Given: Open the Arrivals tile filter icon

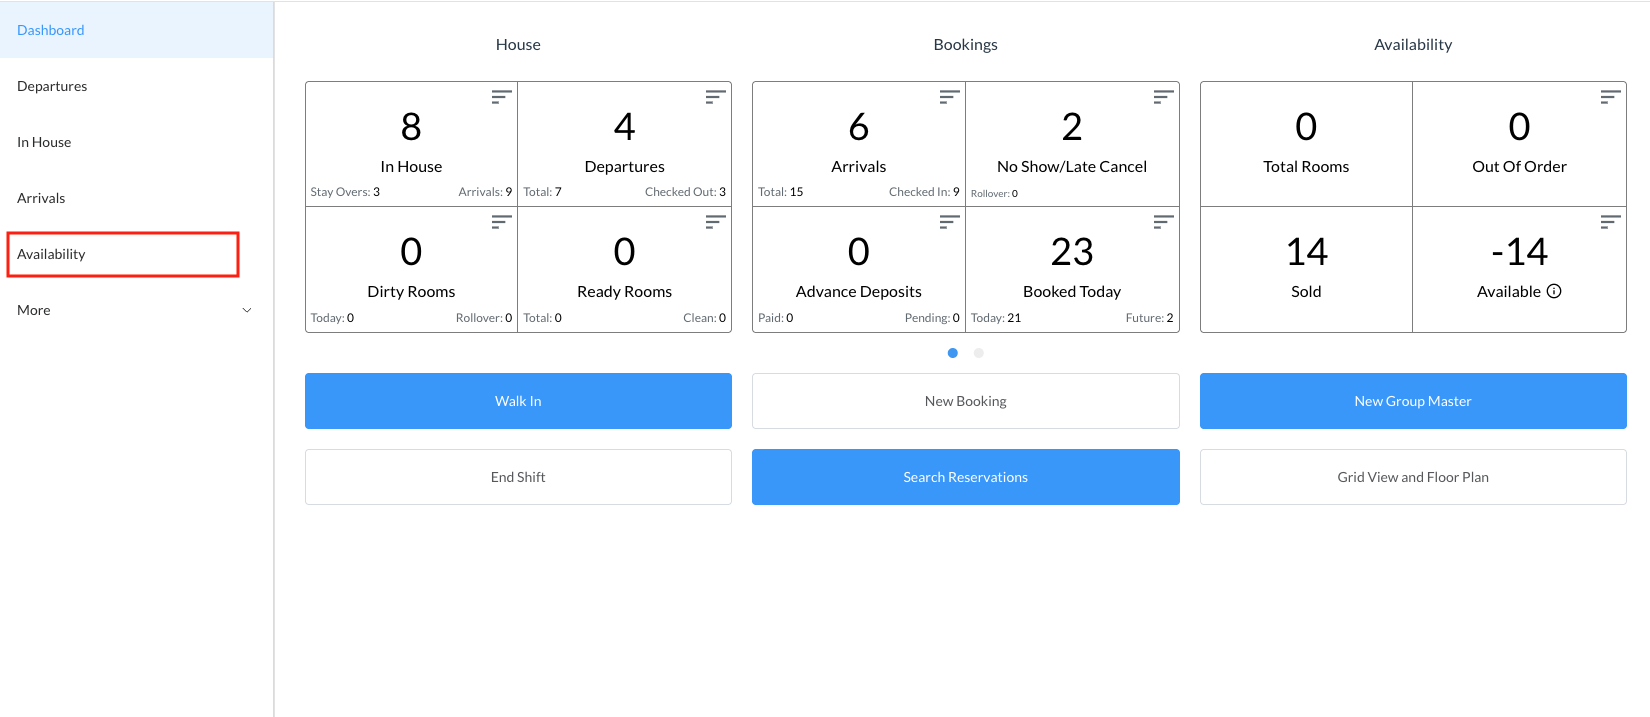Looking at the screenshot, I should click(949, 97).
